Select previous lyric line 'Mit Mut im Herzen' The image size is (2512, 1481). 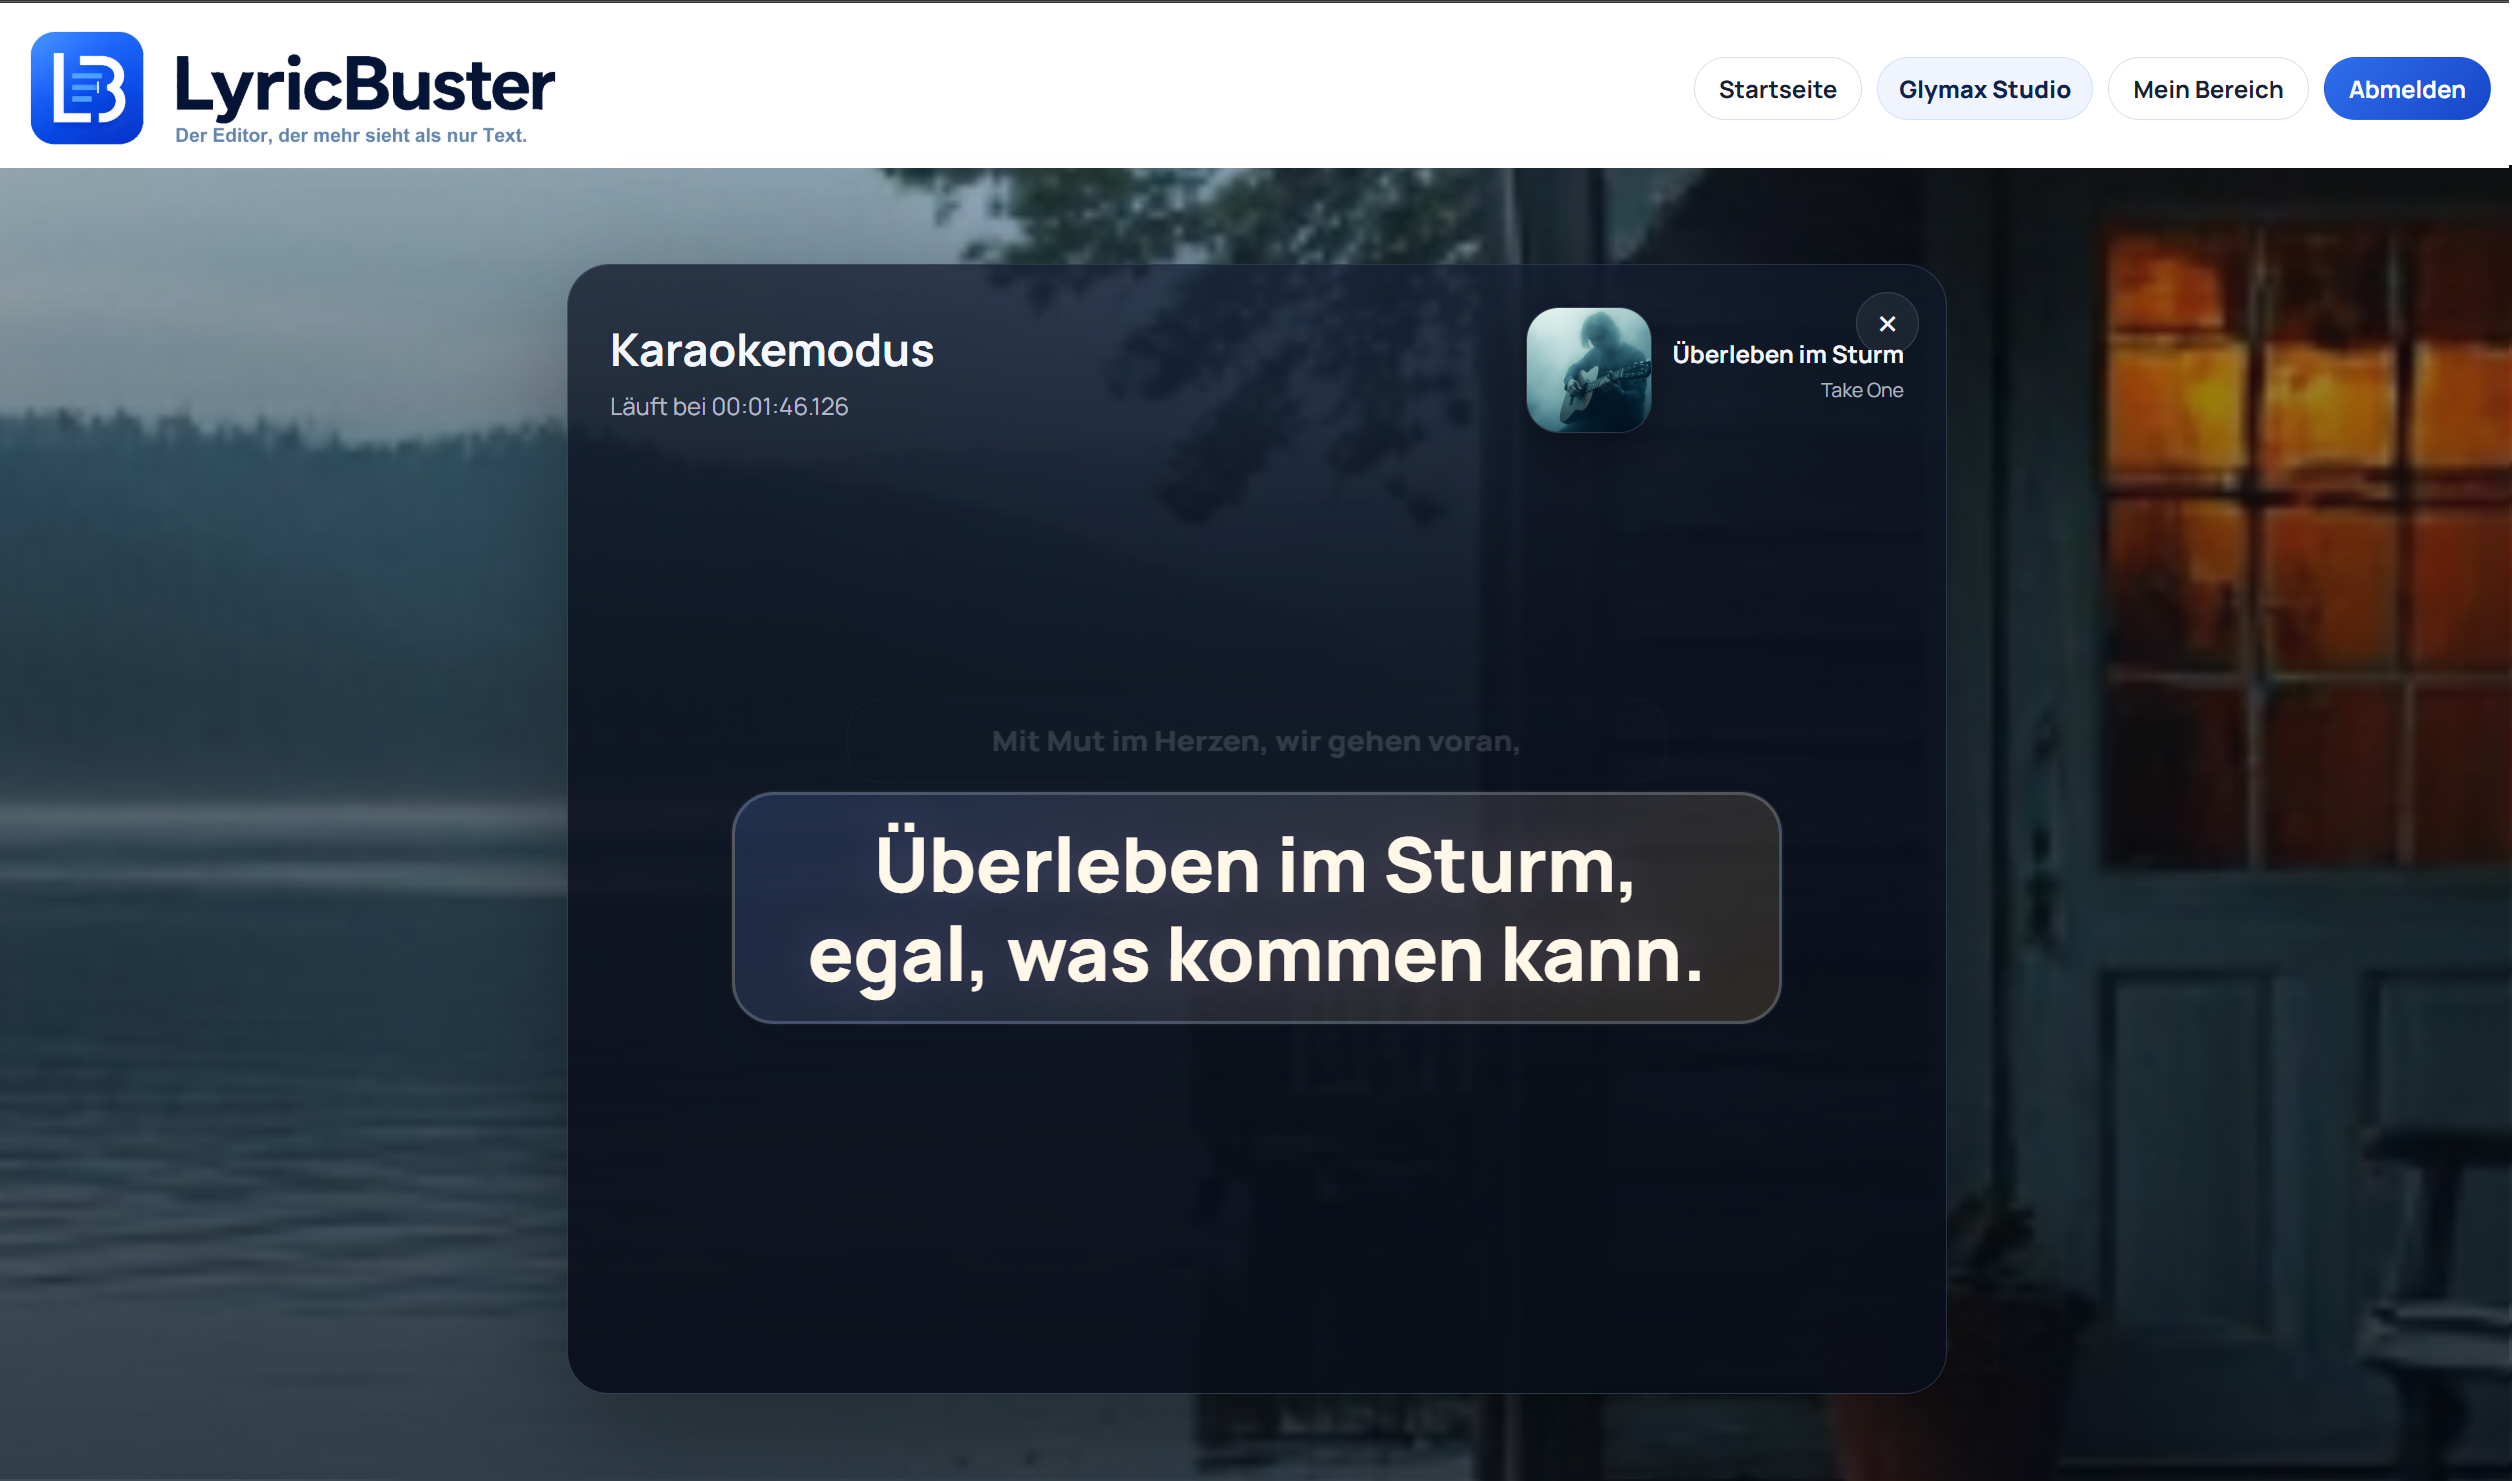coord(1256,741)
